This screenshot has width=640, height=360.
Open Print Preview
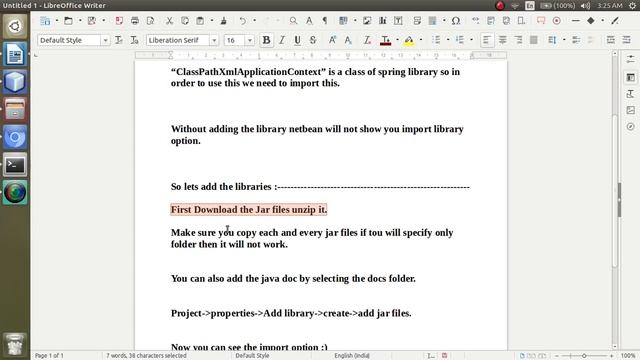coord(151,21)
